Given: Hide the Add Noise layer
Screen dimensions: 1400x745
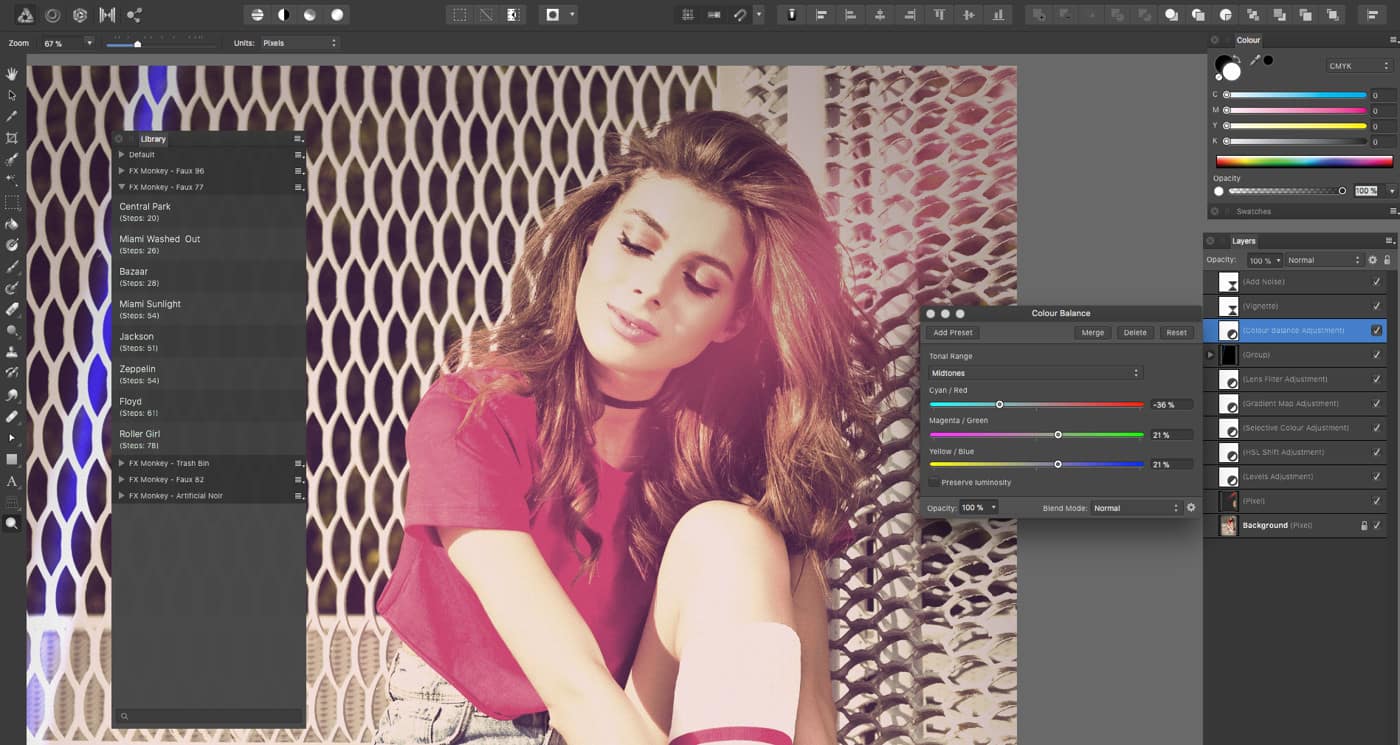Looking at the screenshot, I should pyautogui.click(x=1377, y=281).
